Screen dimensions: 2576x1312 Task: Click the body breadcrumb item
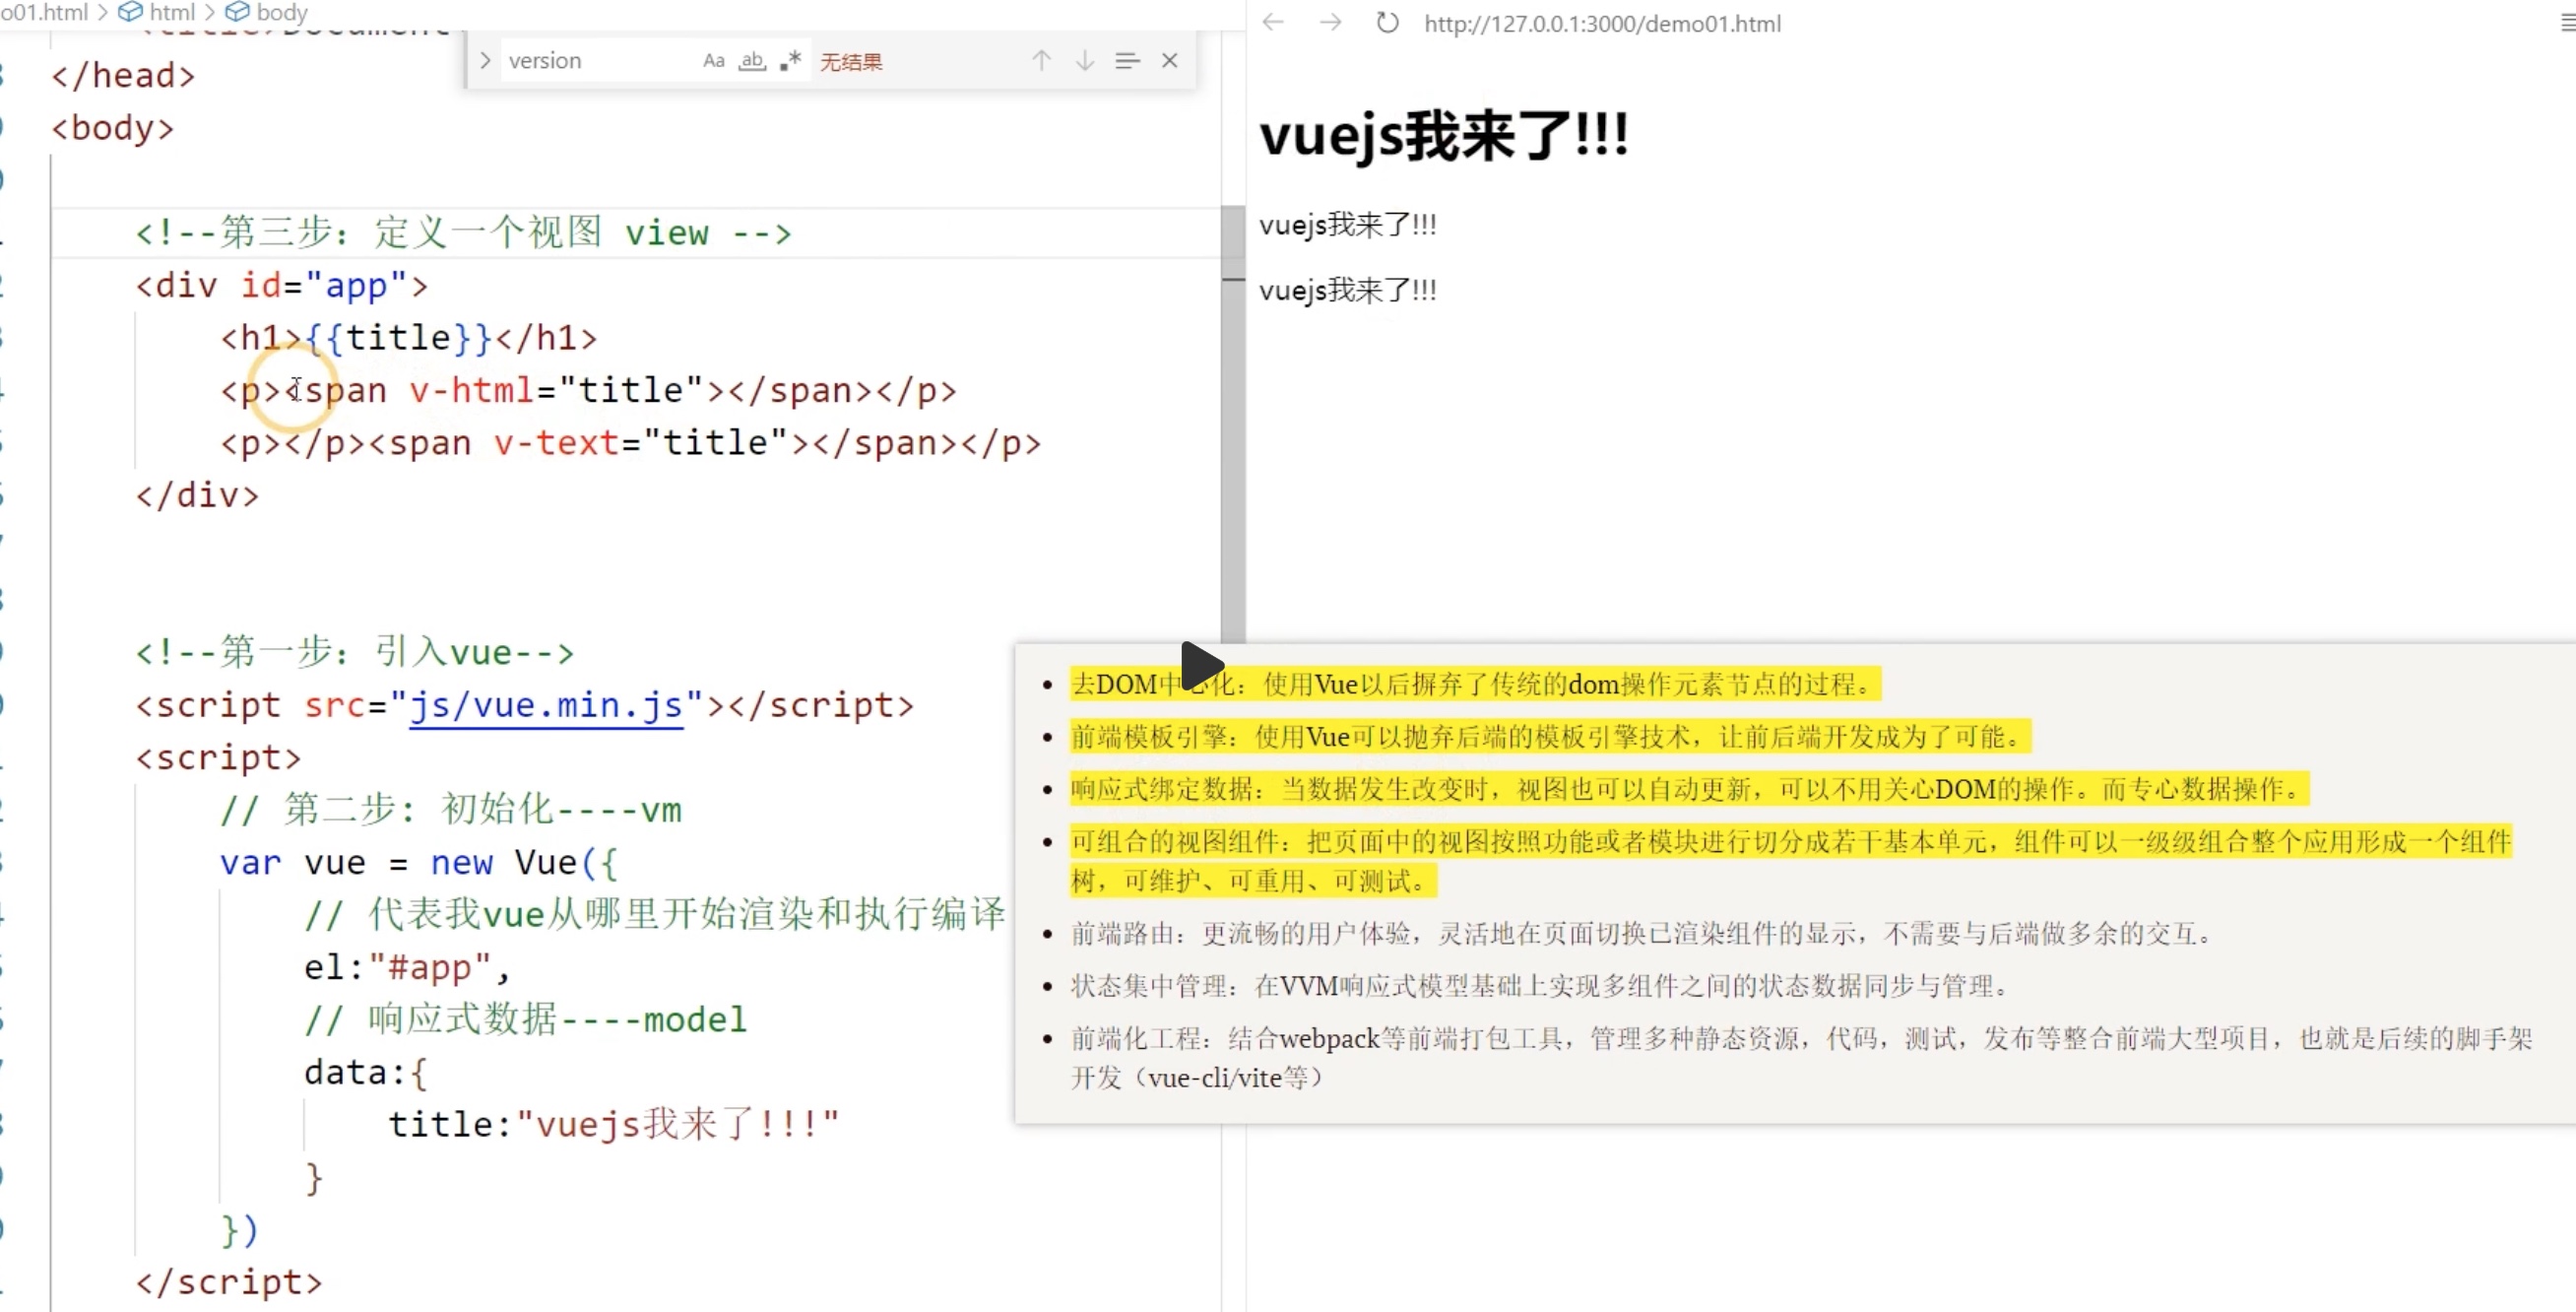(268, 12)
